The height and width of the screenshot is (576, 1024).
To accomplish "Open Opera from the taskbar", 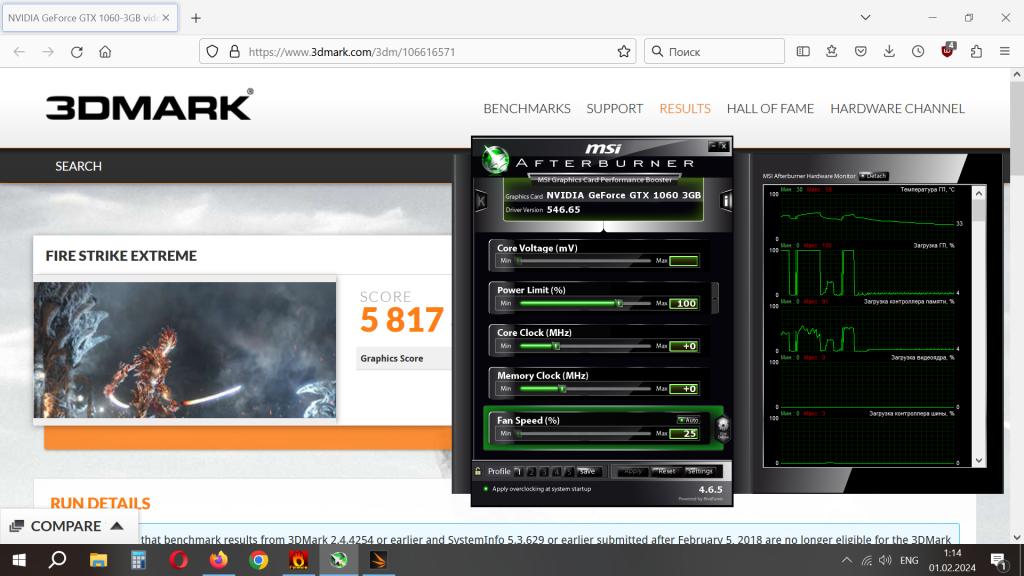I will pyautogui.click(x=178, y=560).
